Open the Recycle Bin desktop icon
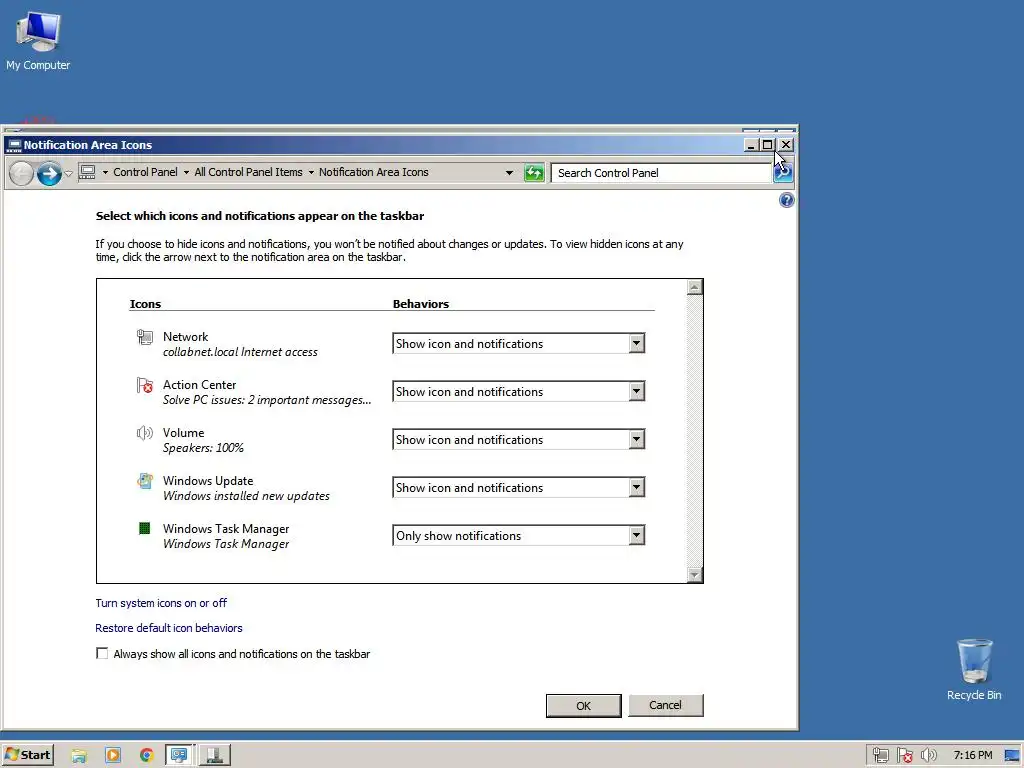Image resolution: width=1024 pixels, height=768 pixels. (x=974, y=670)
